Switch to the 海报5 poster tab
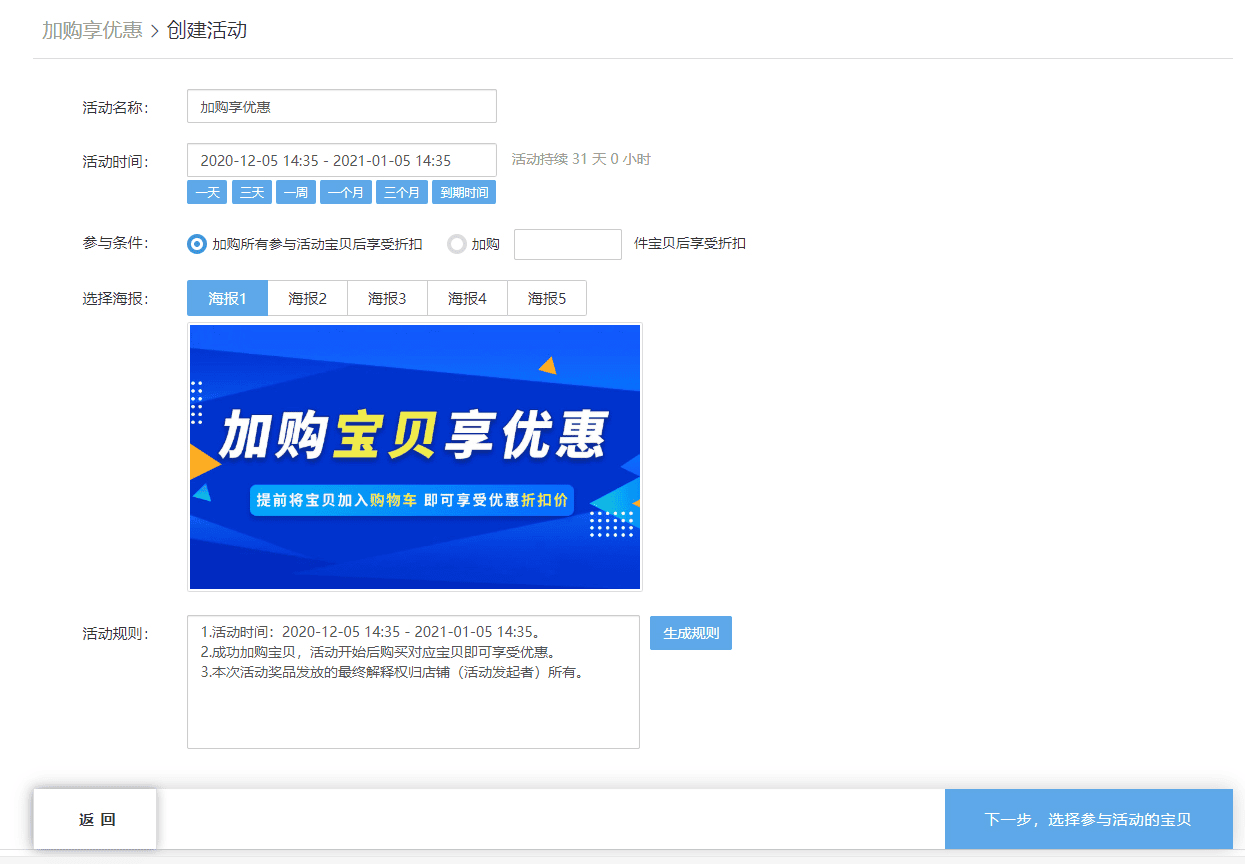Viewport: 1245px width, 864px height. pos(547,298)
